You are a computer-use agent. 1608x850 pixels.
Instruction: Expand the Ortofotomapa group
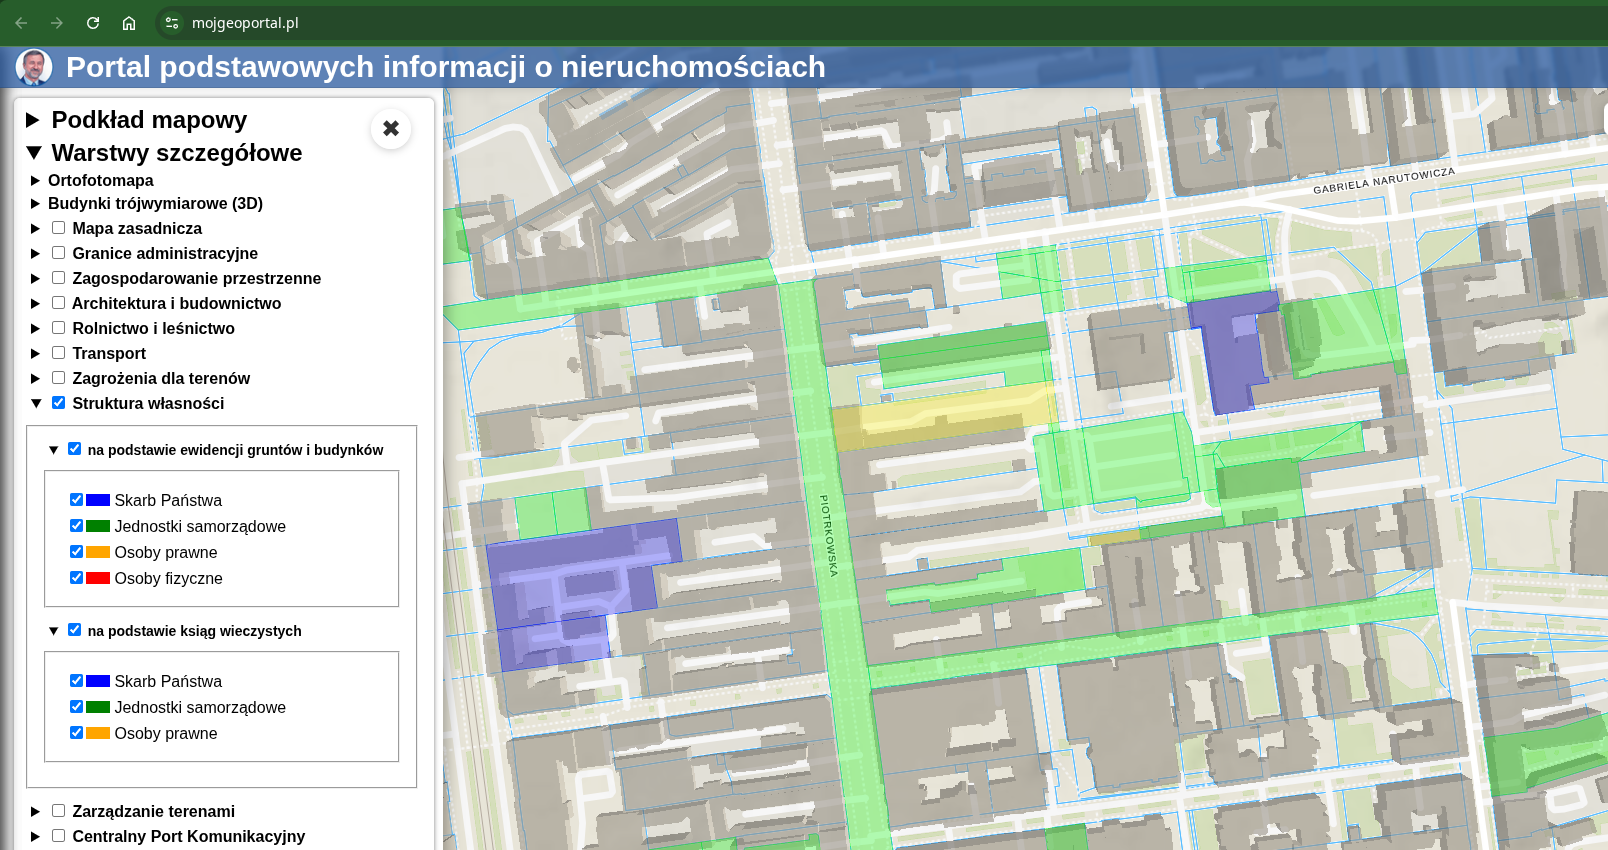[35, 181]
